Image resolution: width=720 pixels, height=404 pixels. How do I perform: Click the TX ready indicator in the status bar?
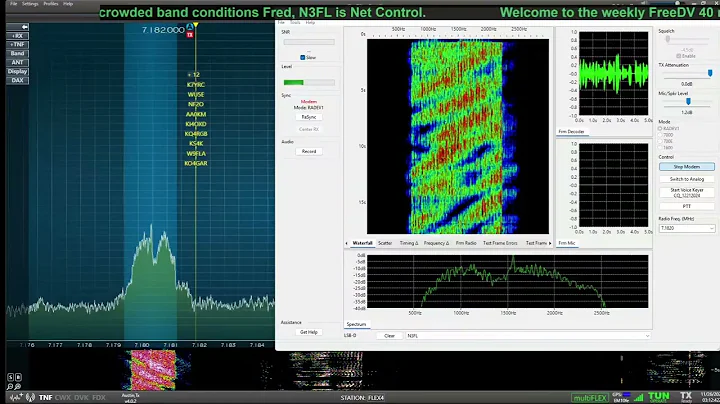[x=686, y=397]
